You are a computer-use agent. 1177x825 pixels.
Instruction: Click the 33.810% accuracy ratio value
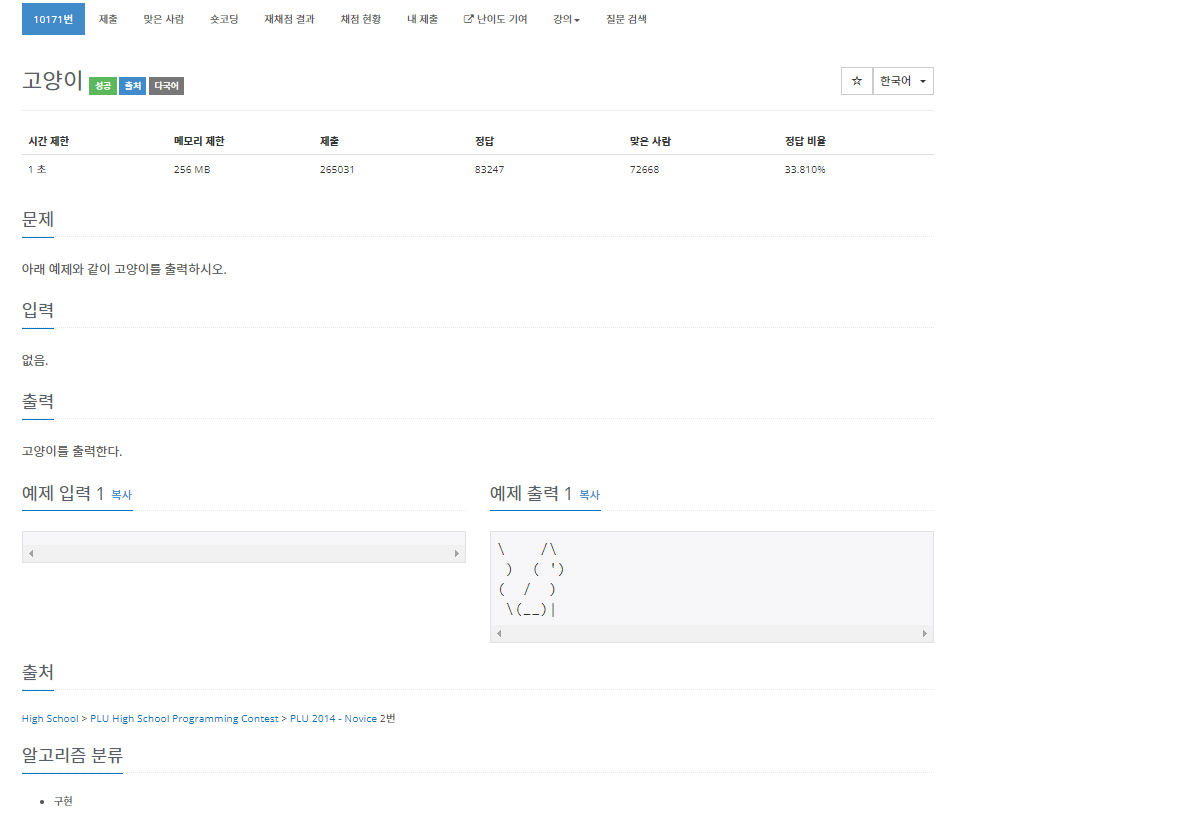coord(805,170)
